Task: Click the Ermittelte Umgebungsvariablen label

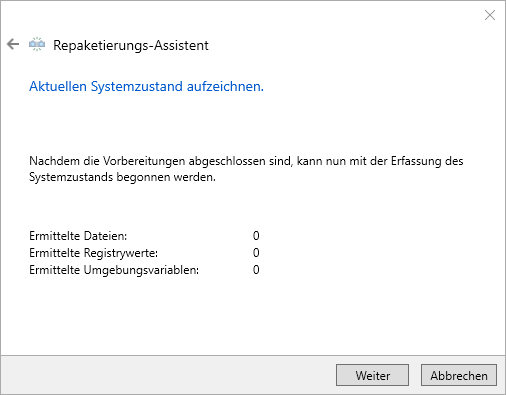Action: (114, 270)
